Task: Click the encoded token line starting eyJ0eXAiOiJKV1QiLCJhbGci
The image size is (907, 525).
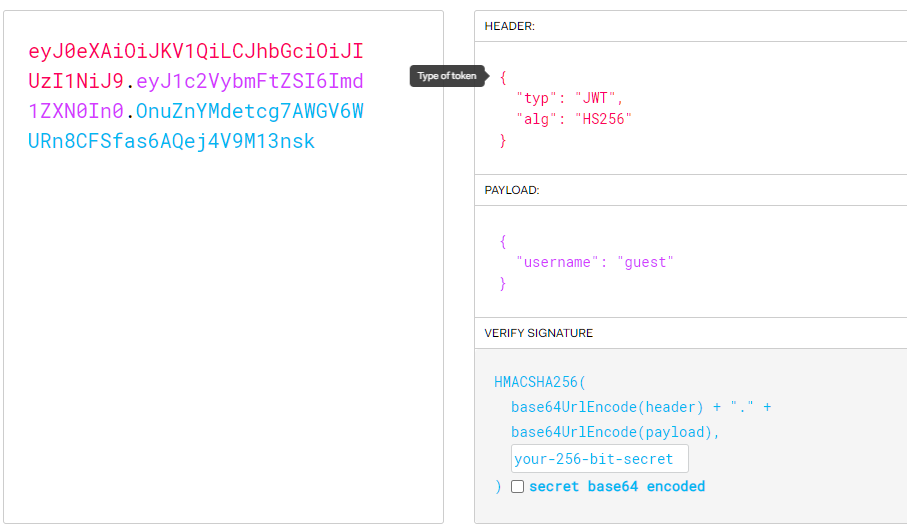Action: (x=196, y=51)
